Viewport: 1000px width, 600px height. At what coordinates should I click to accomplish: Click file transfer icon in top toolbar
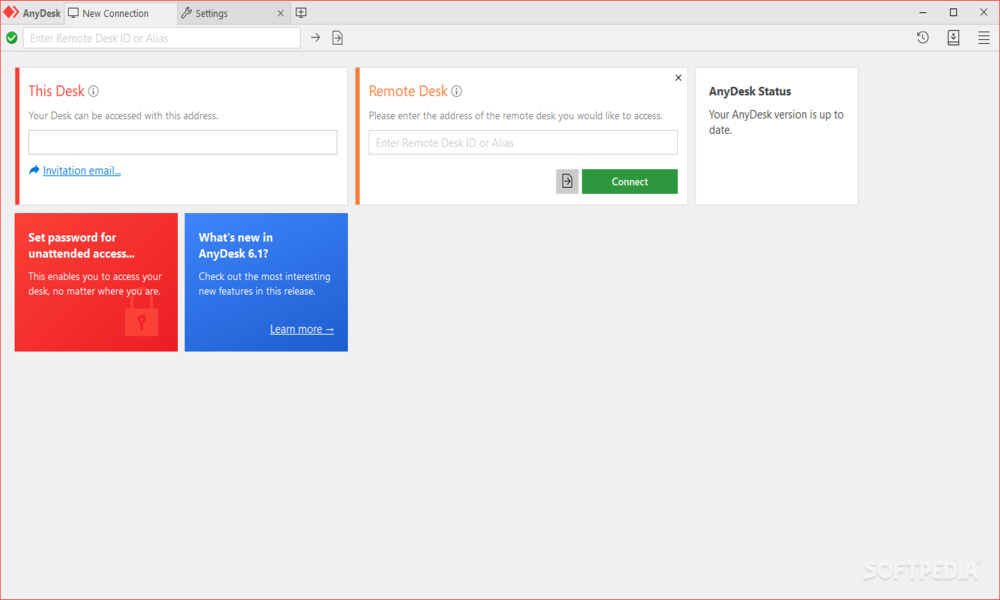click(x=337, y=38)
